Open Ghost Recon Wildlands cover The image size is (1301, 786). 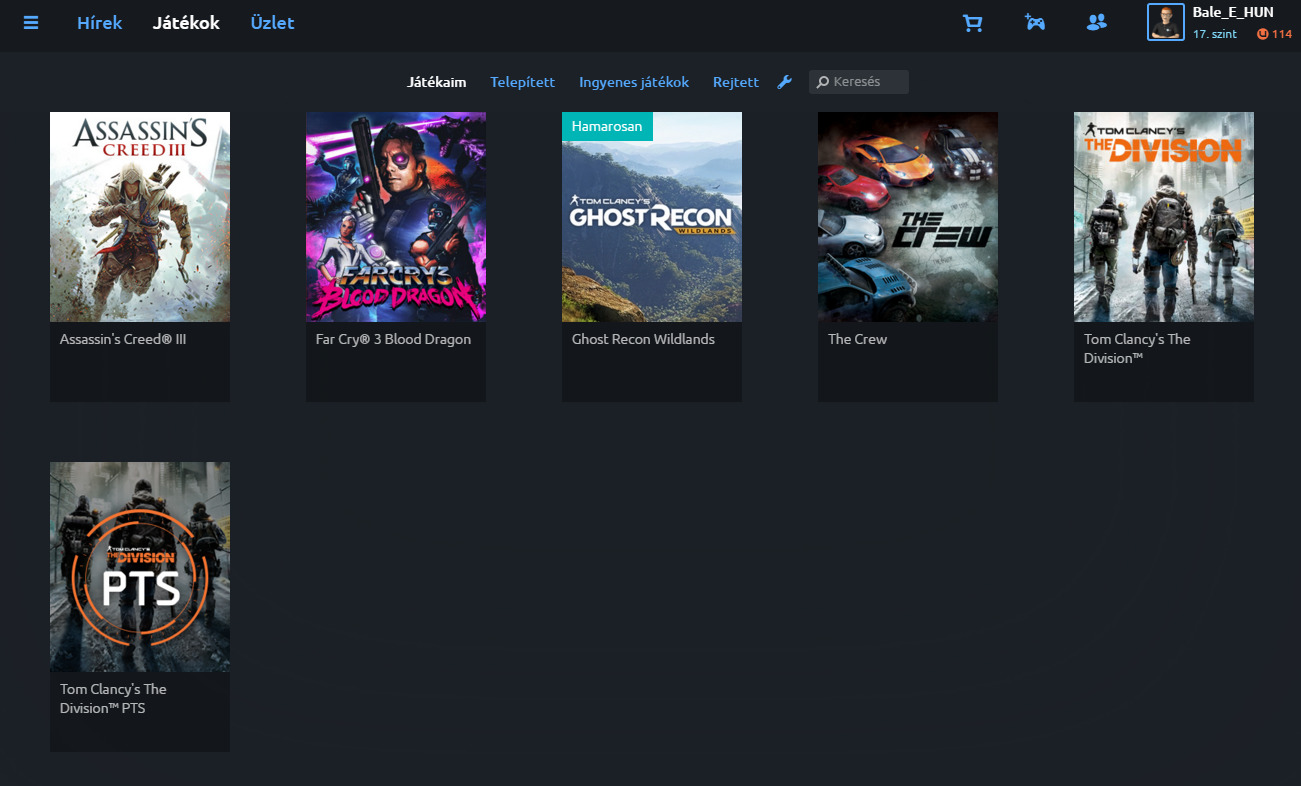(652, 217)
